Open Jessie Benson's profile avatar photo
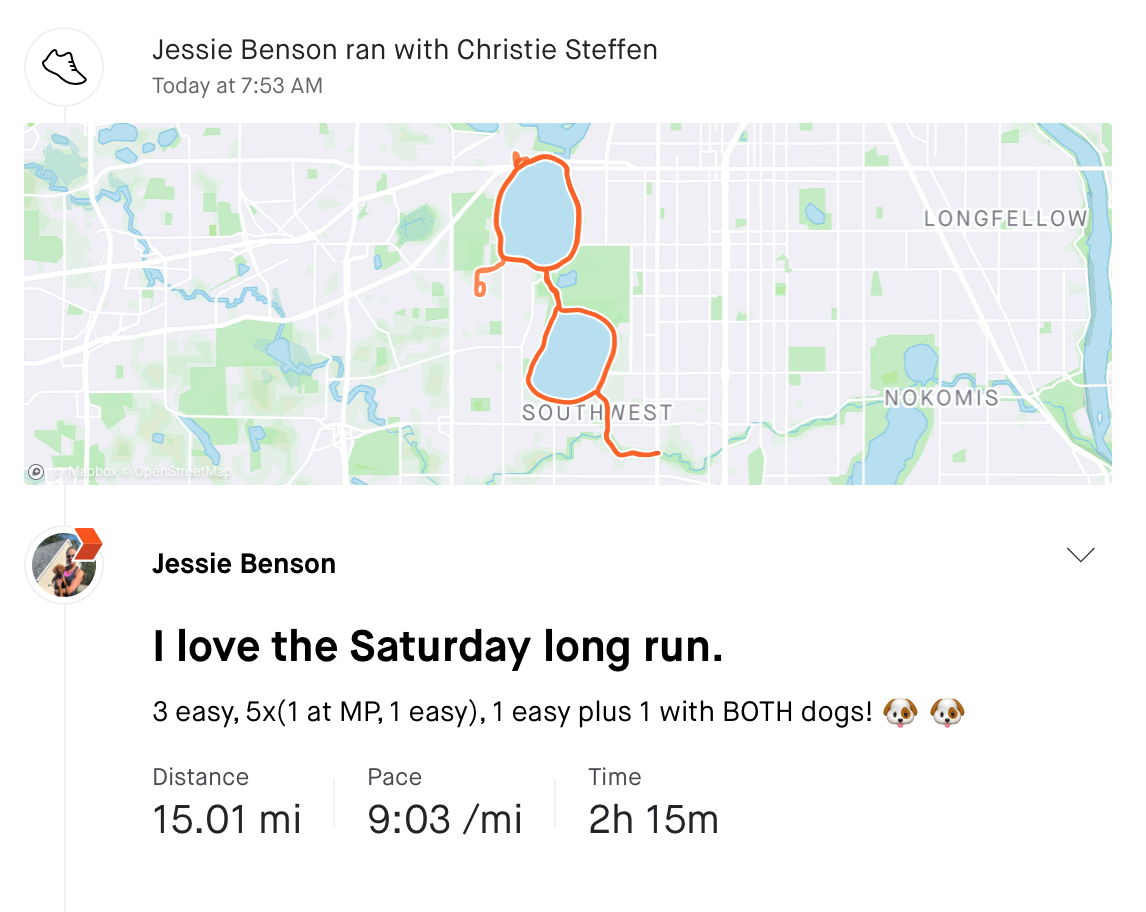 click(63, 565)
